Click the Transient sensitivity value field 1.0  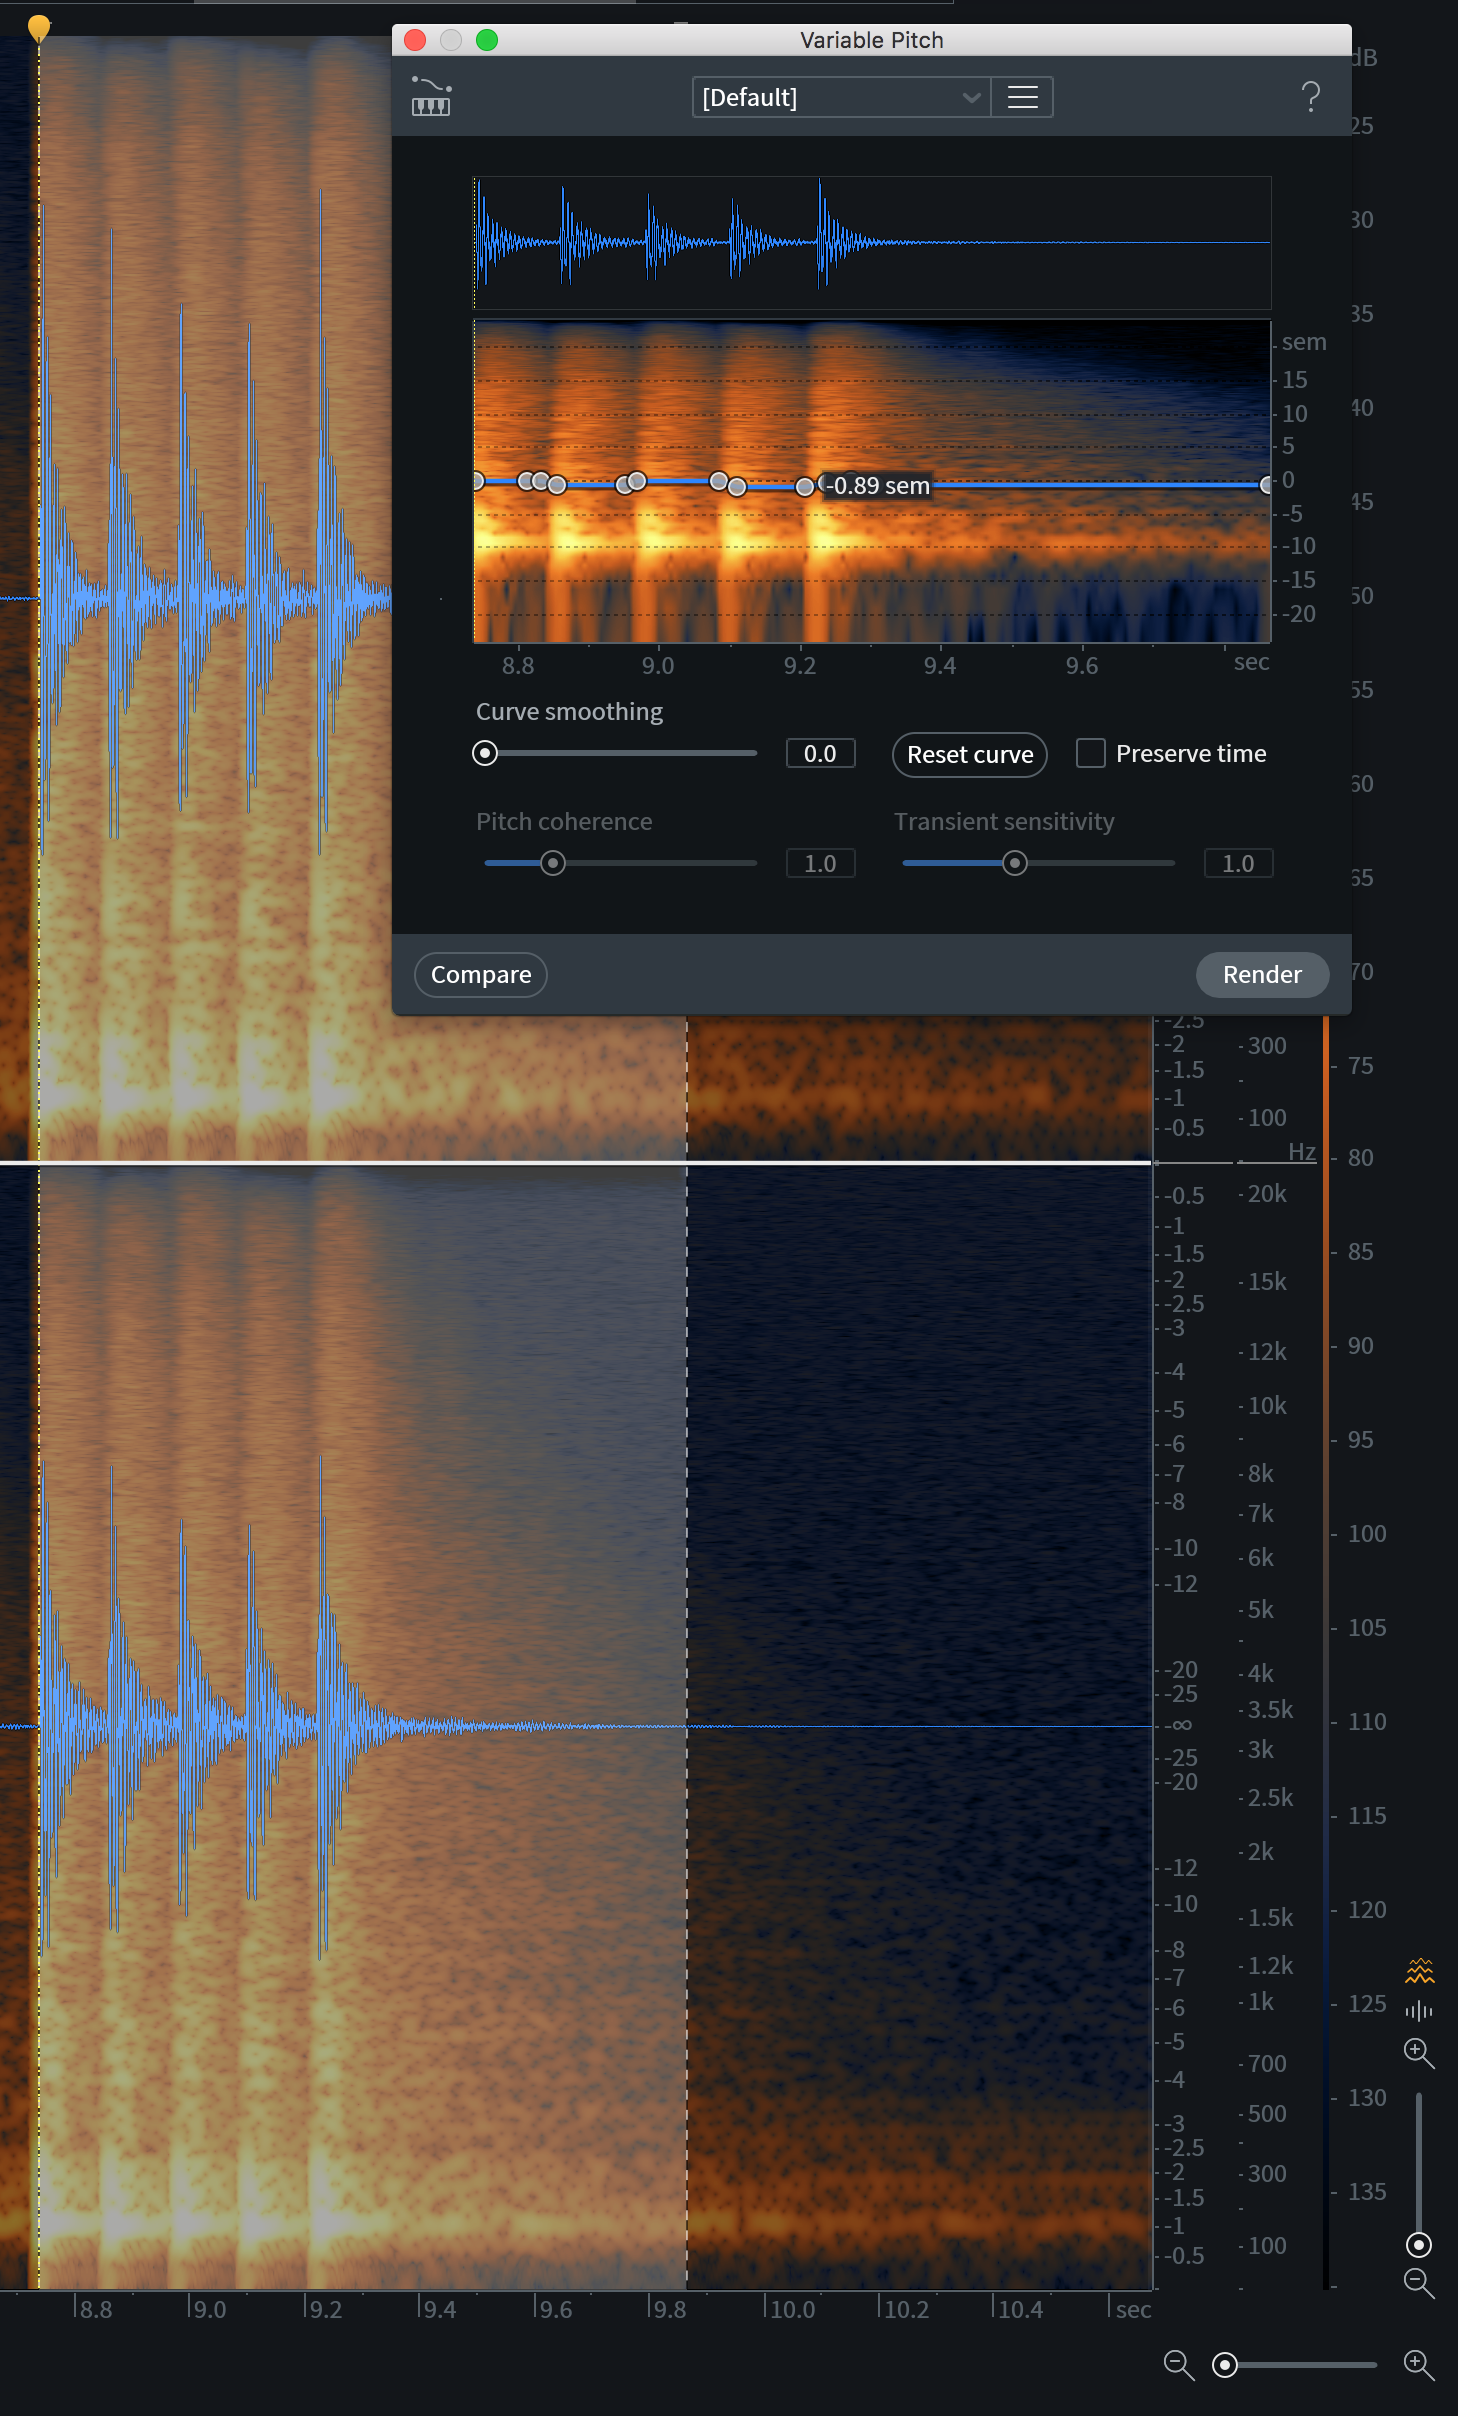[x=1238, y=864]
